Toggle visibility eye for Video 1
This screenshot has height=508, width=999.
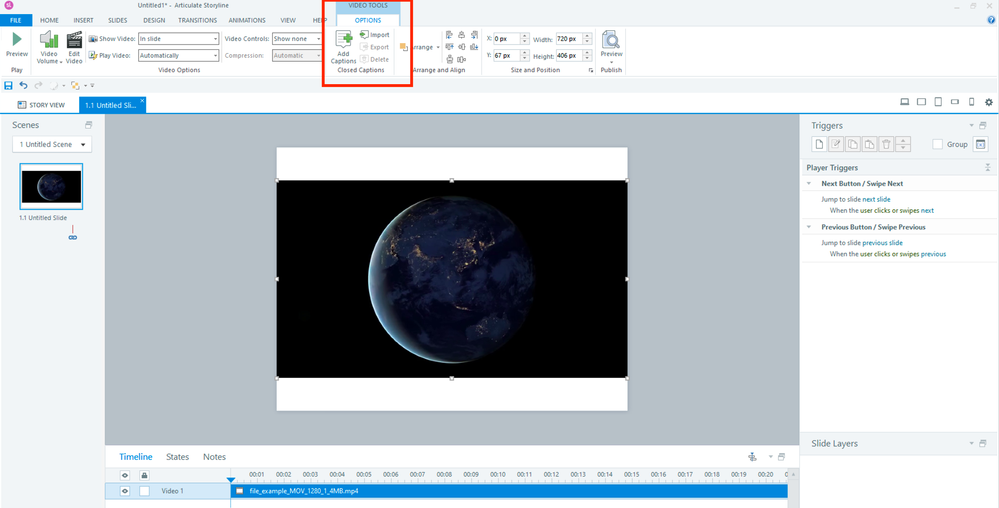(125, 491)
